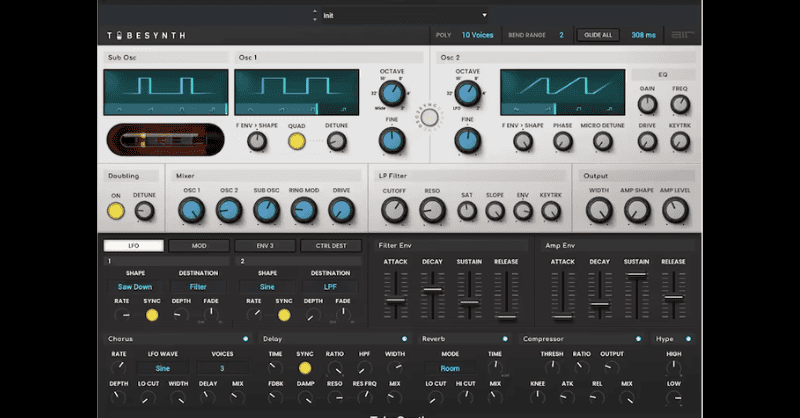Step through presets with the arrows beside Init
This screenshot has width=800, height=418.
point(315,15)
